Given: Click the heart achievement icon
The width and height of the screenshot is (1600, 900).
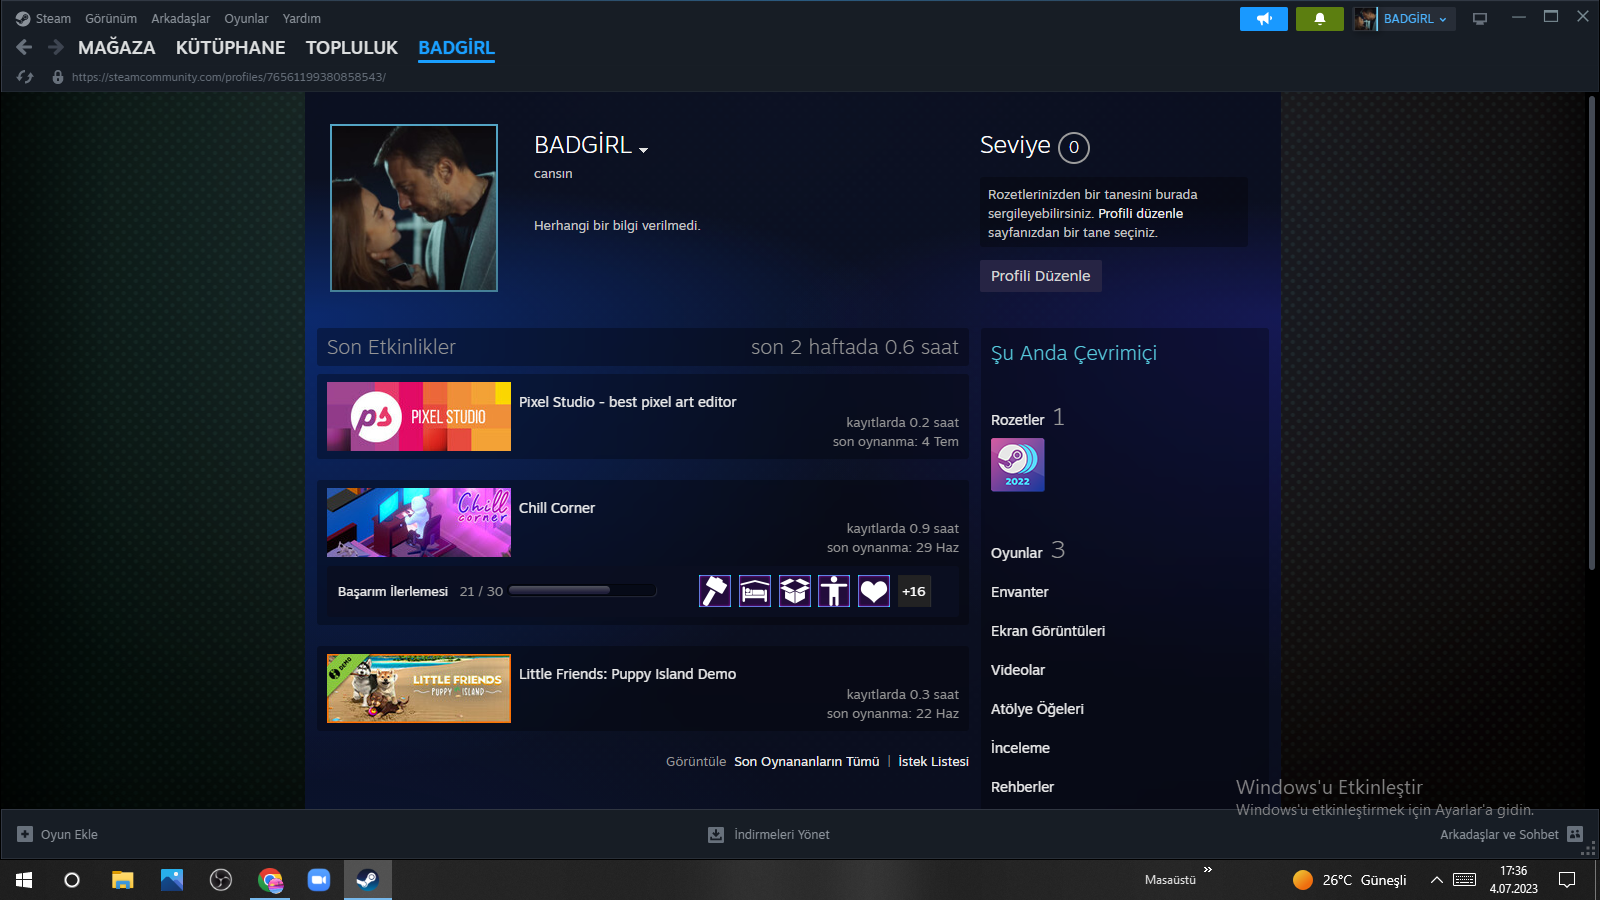Looking at the screenshot, I should pyautogui.click(x=874, y=591).
